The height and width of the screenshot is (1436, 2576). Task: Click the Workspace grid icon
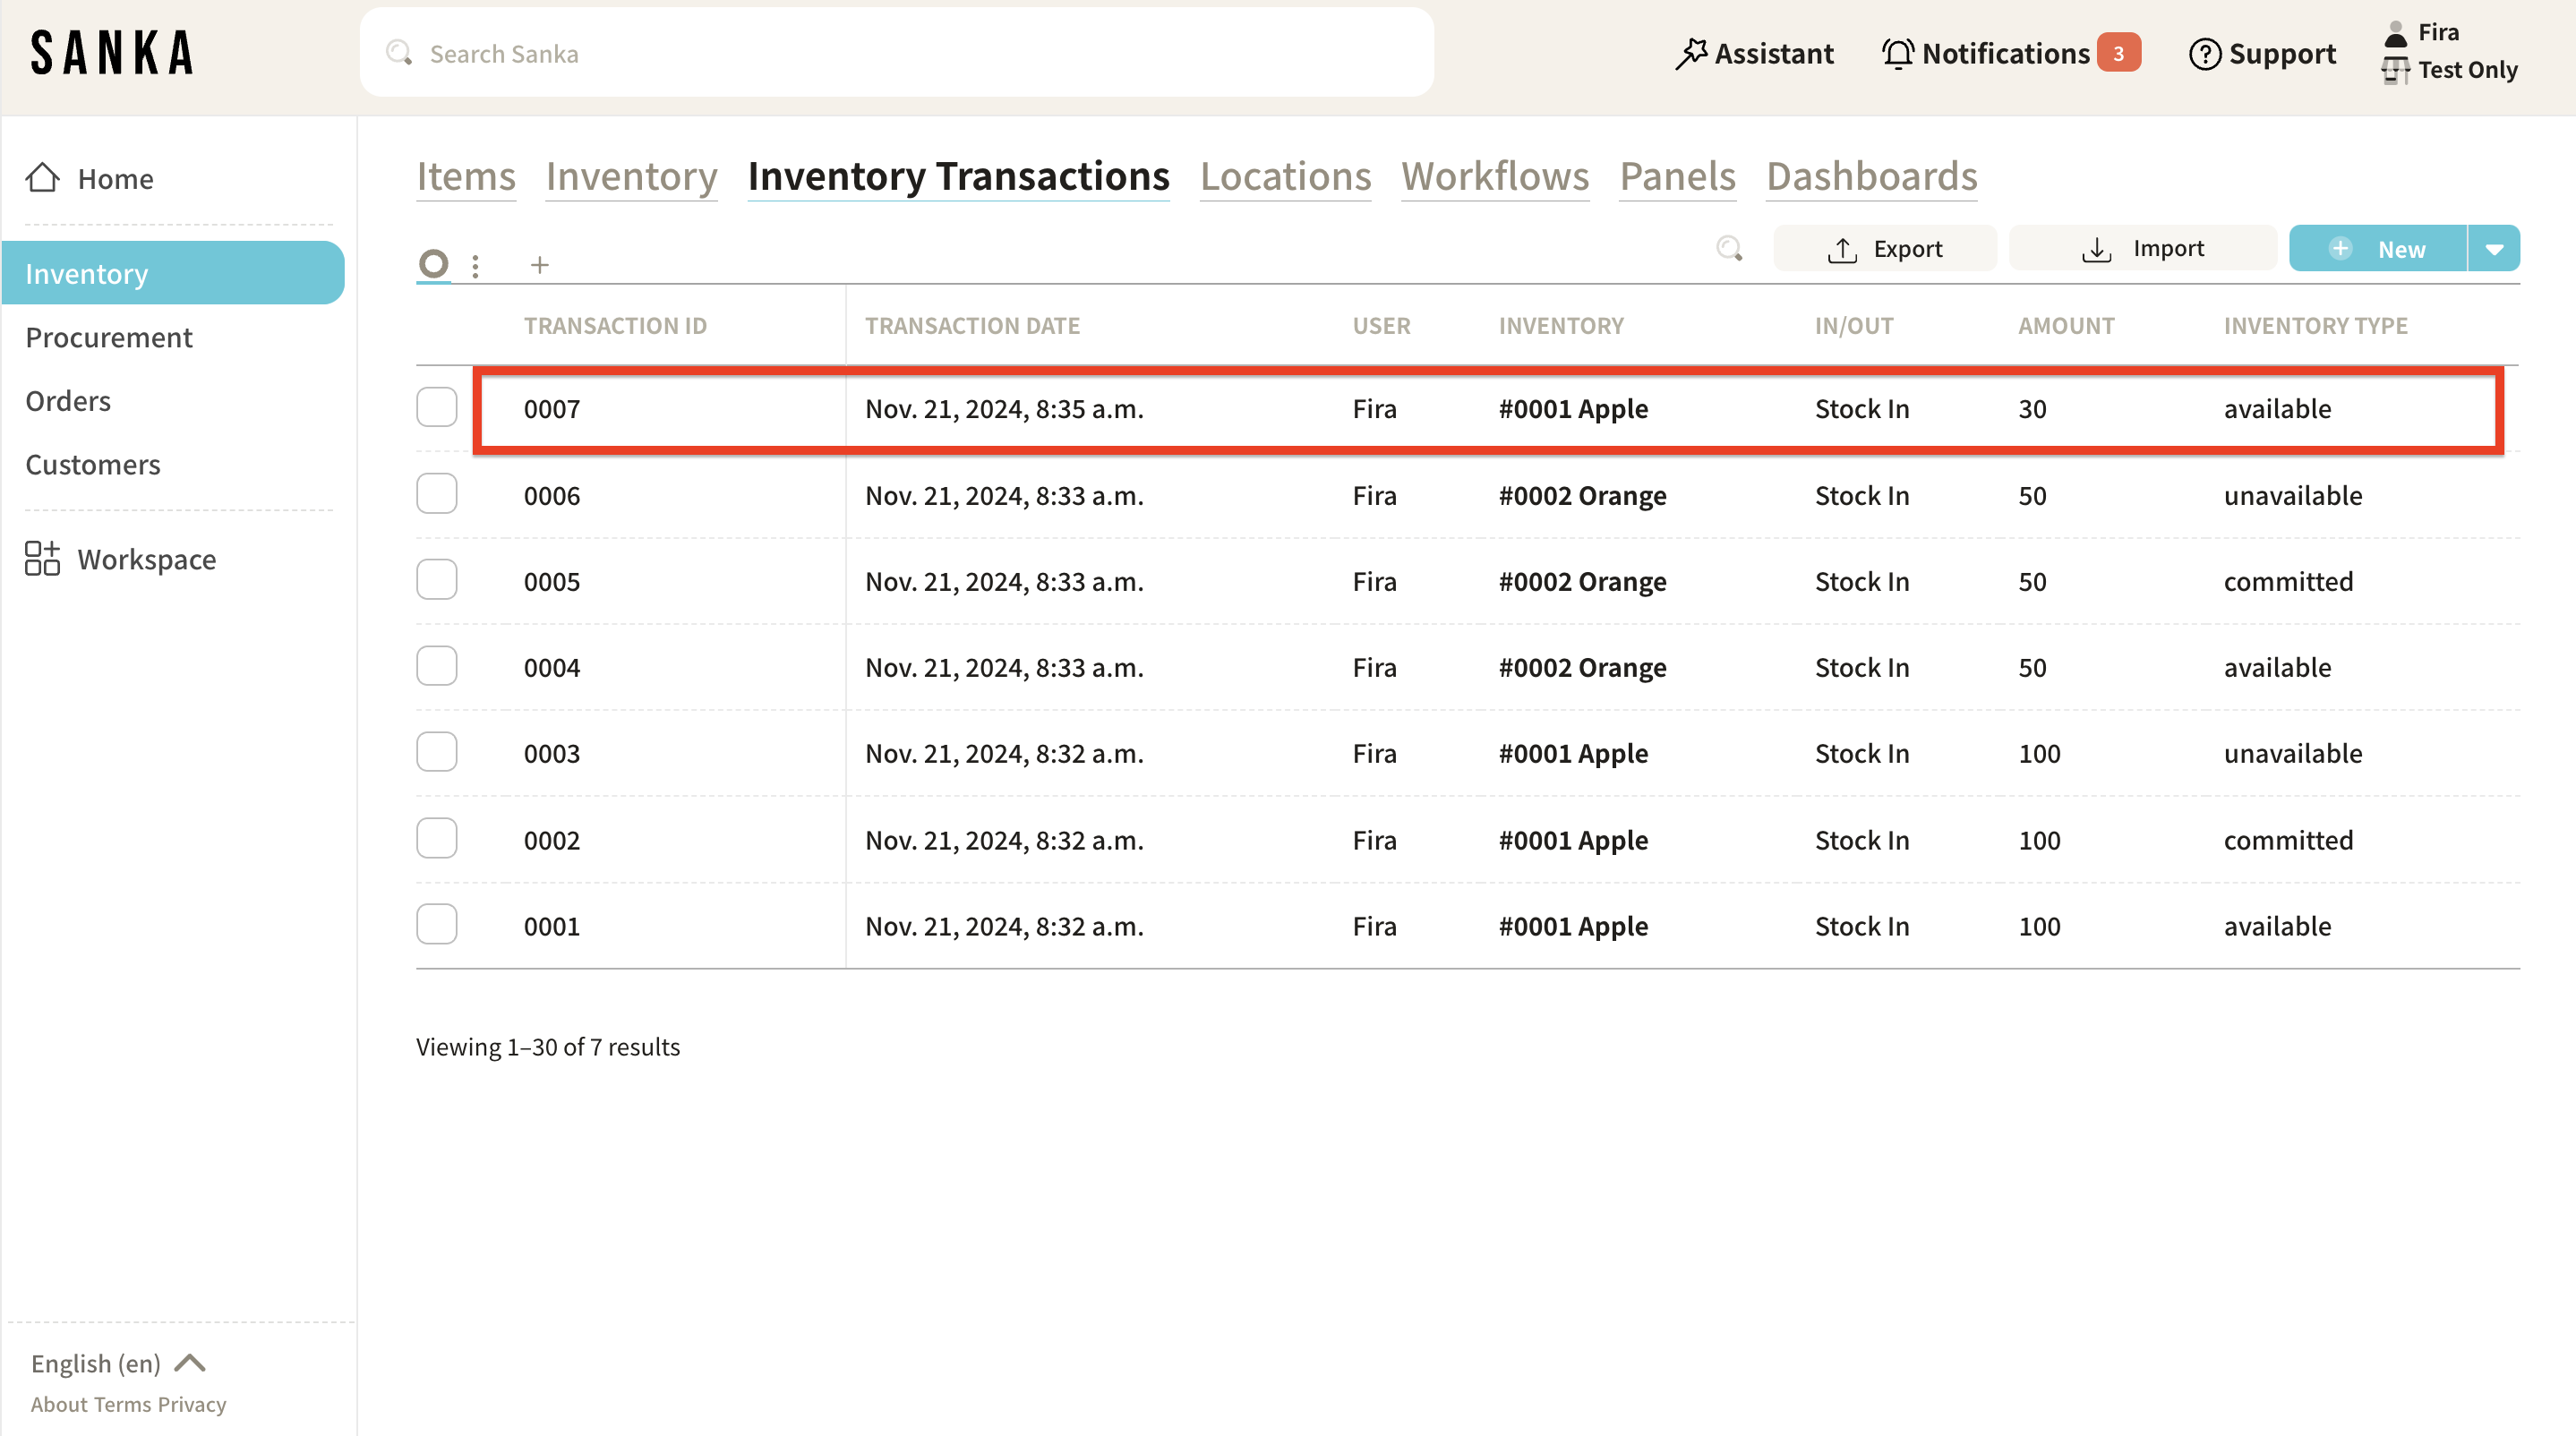click(42, 559)
